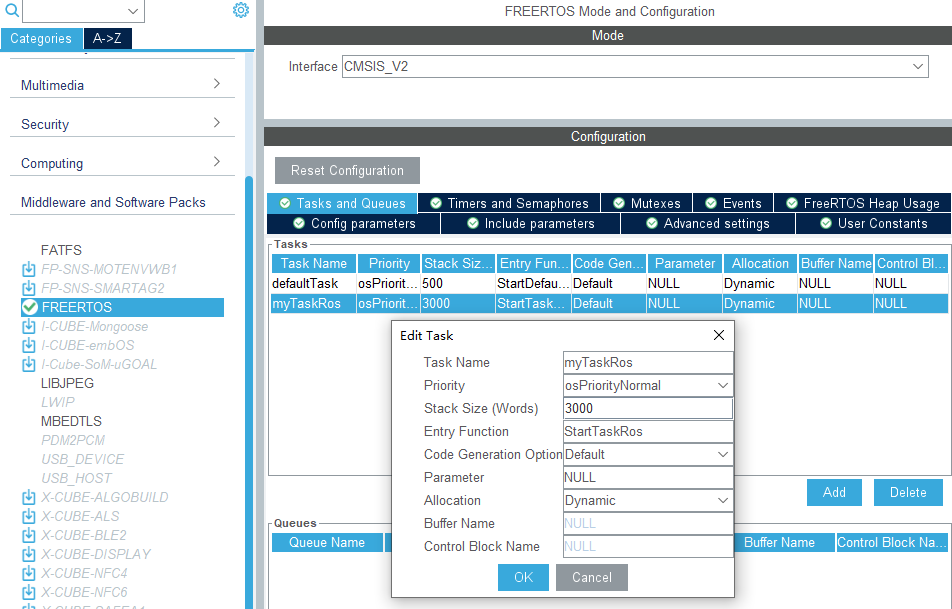Click download icon beside I-CUBE-embOS
The width and height of the screenshot is (952, 609).
[x=29, y=345]
